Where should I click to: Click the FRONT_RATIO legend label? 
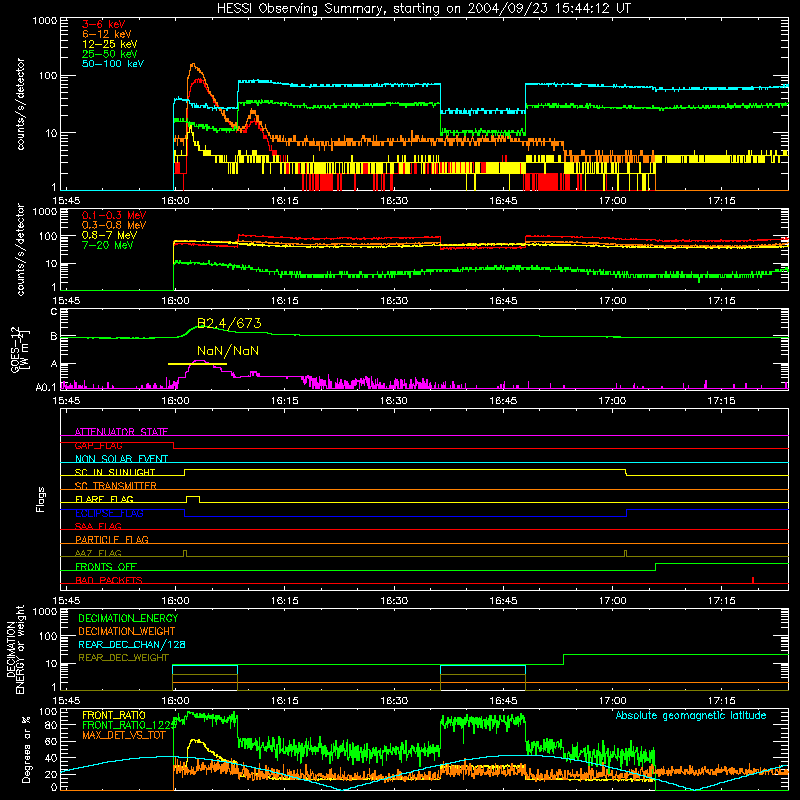114,715
